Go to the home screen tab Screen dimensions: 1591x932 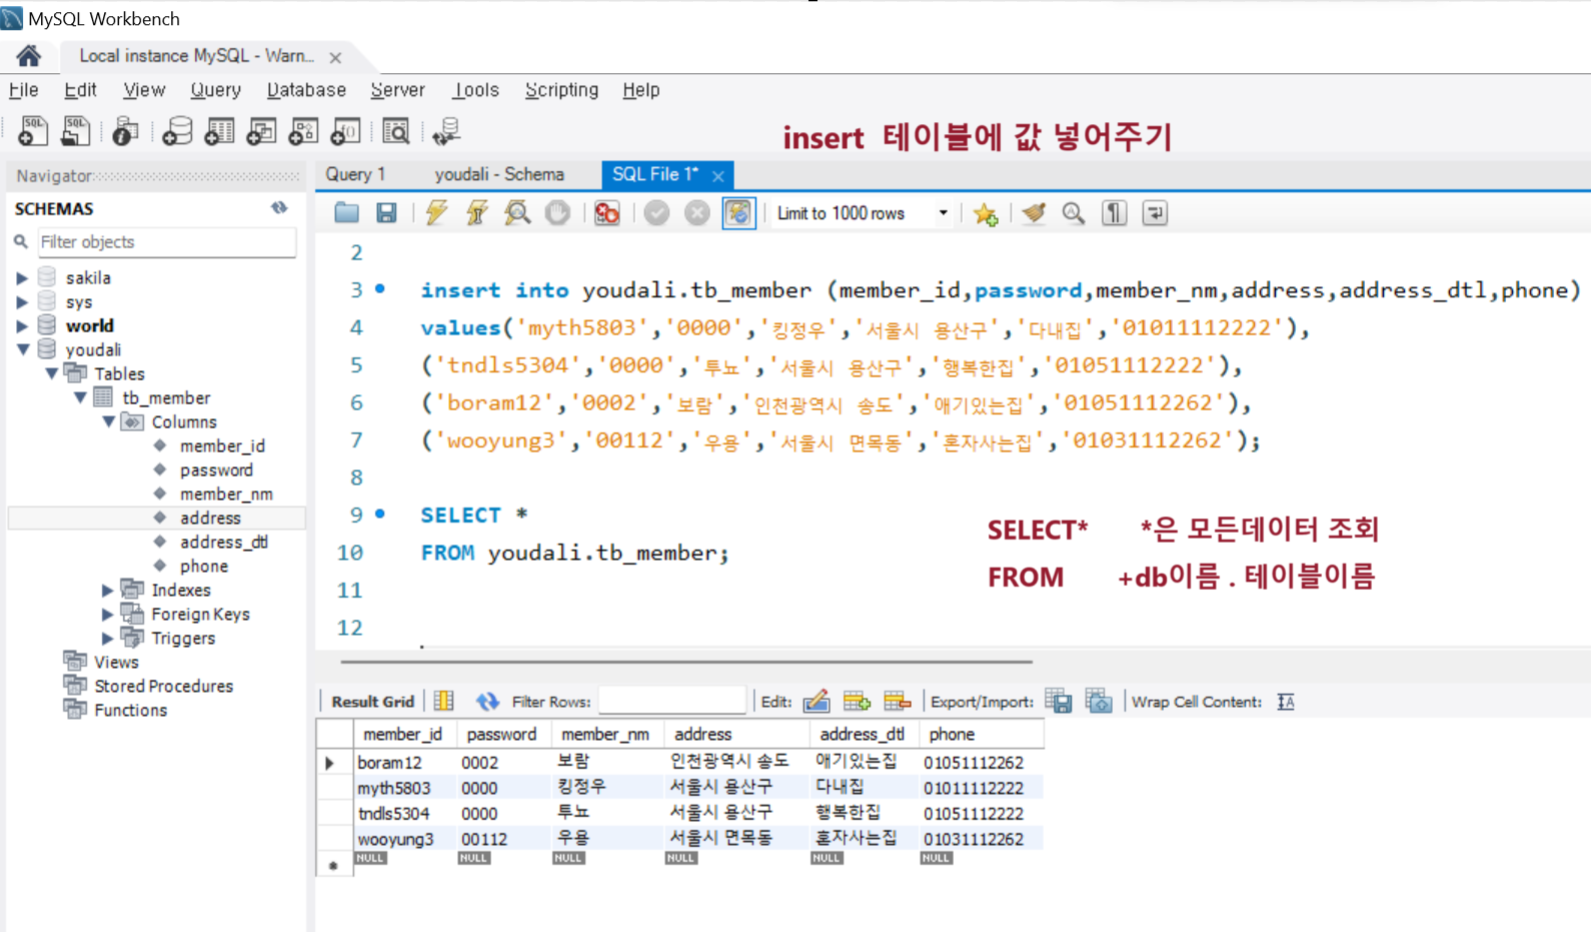[x=29, y=56]
